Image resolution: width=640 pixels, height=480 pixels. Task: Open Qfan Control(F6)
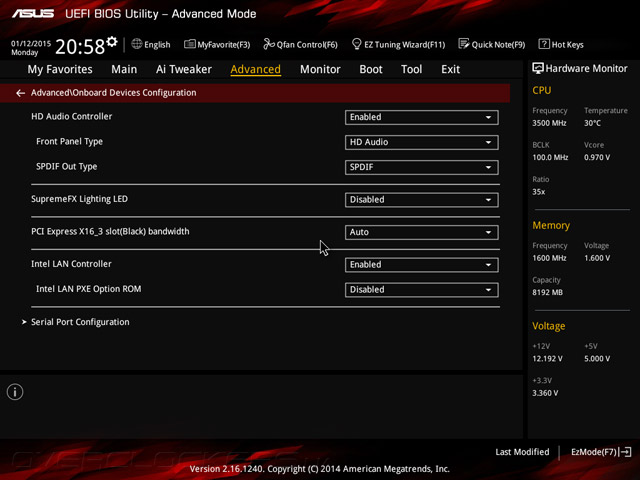click(300, 44)
